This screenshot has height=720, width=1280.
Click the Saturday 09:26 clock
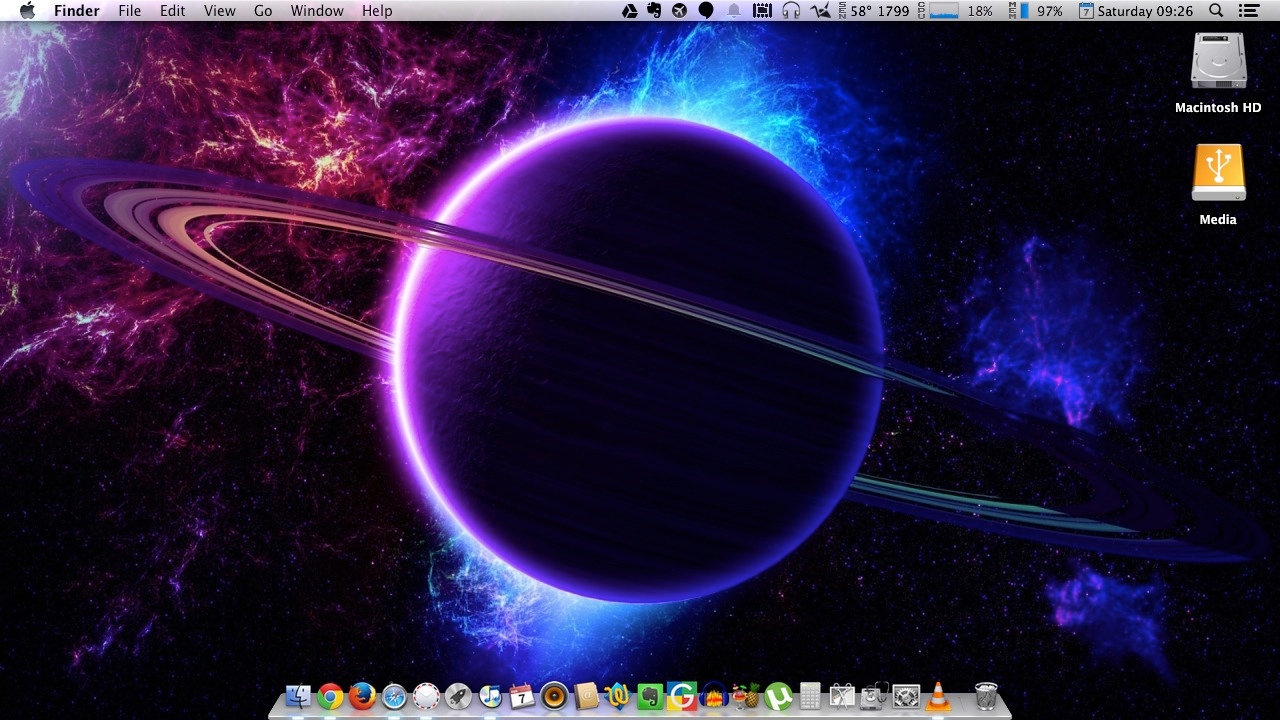click(1146, 11)
